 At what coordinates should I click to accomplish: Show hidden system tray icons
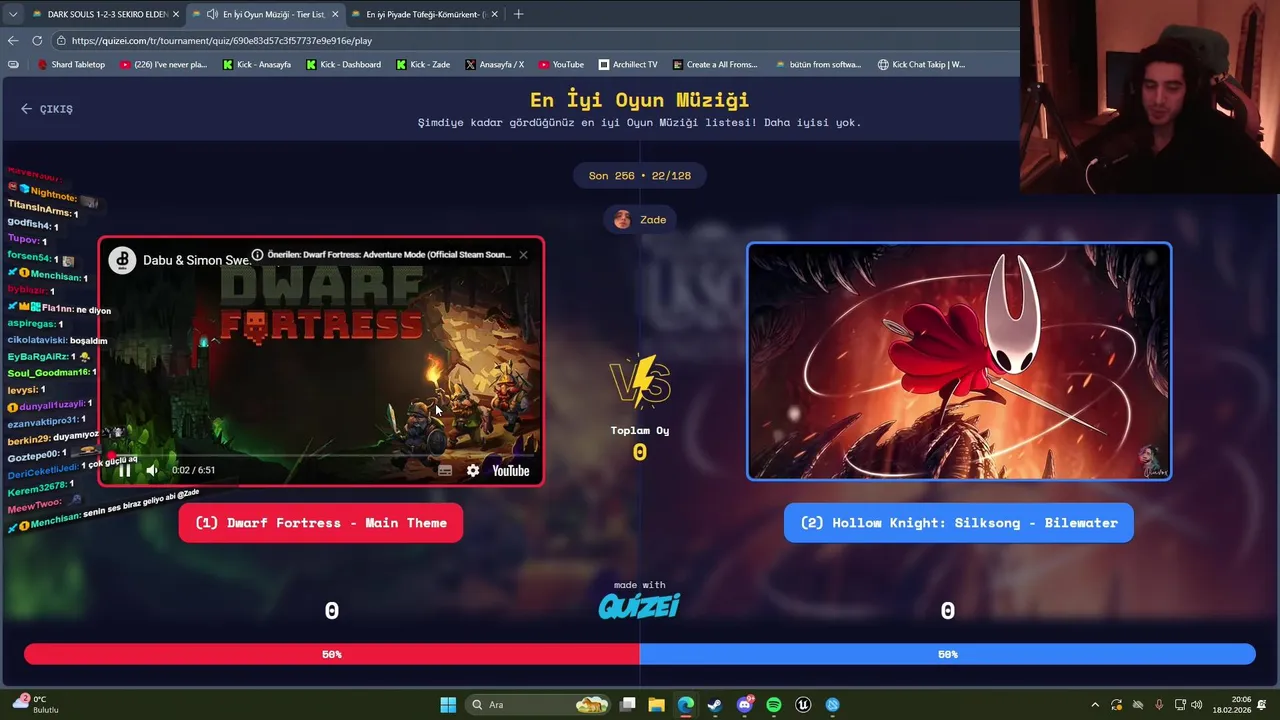click(x=1095, y=705)
